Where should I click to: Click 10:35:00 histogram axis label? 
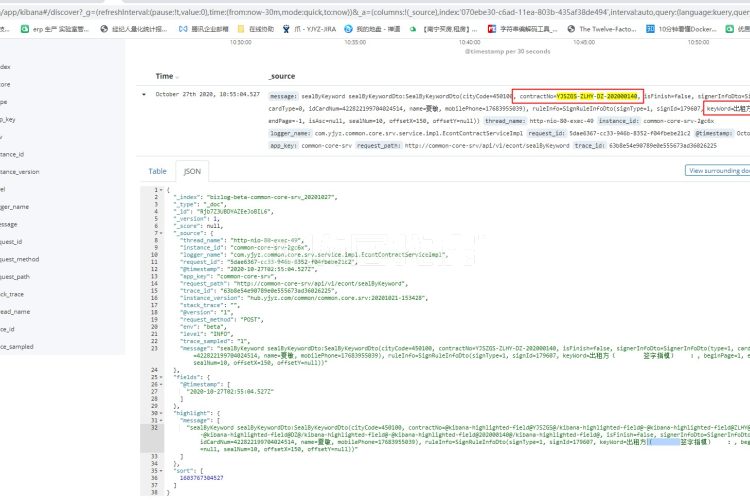tap(355, 42)
